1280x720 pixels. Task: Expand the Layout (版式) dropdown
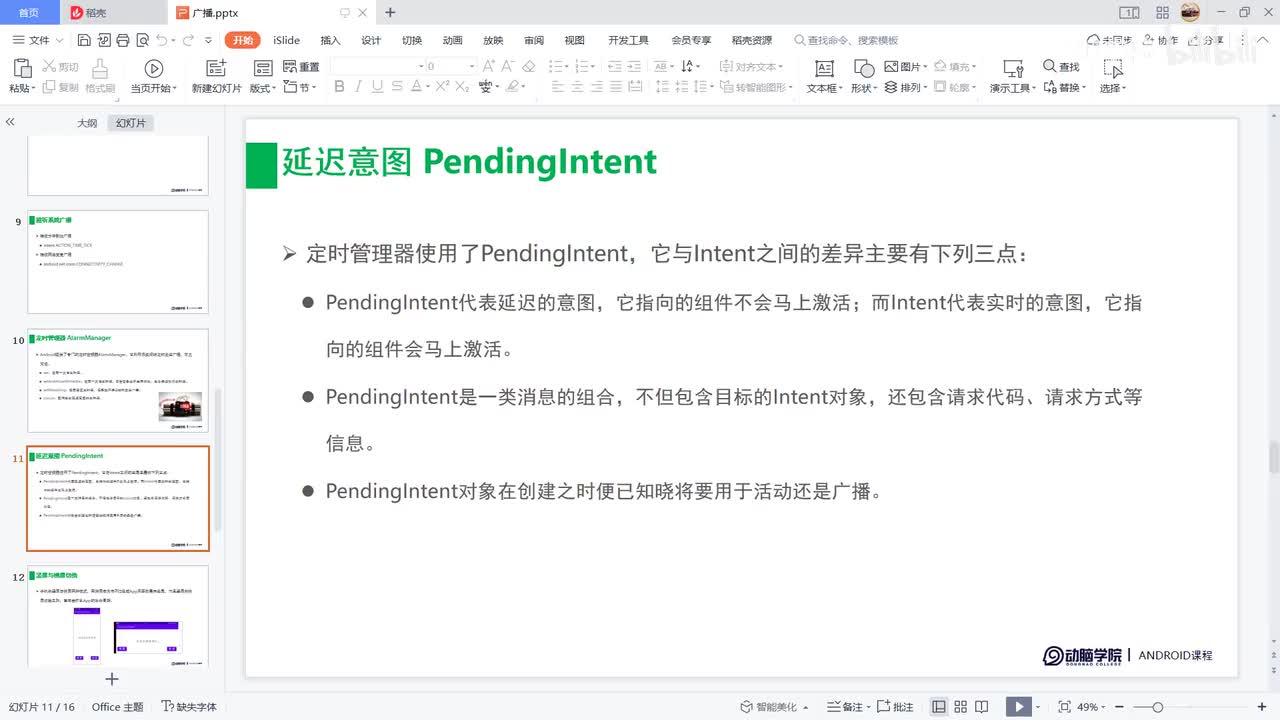click(x=264, y=88)
